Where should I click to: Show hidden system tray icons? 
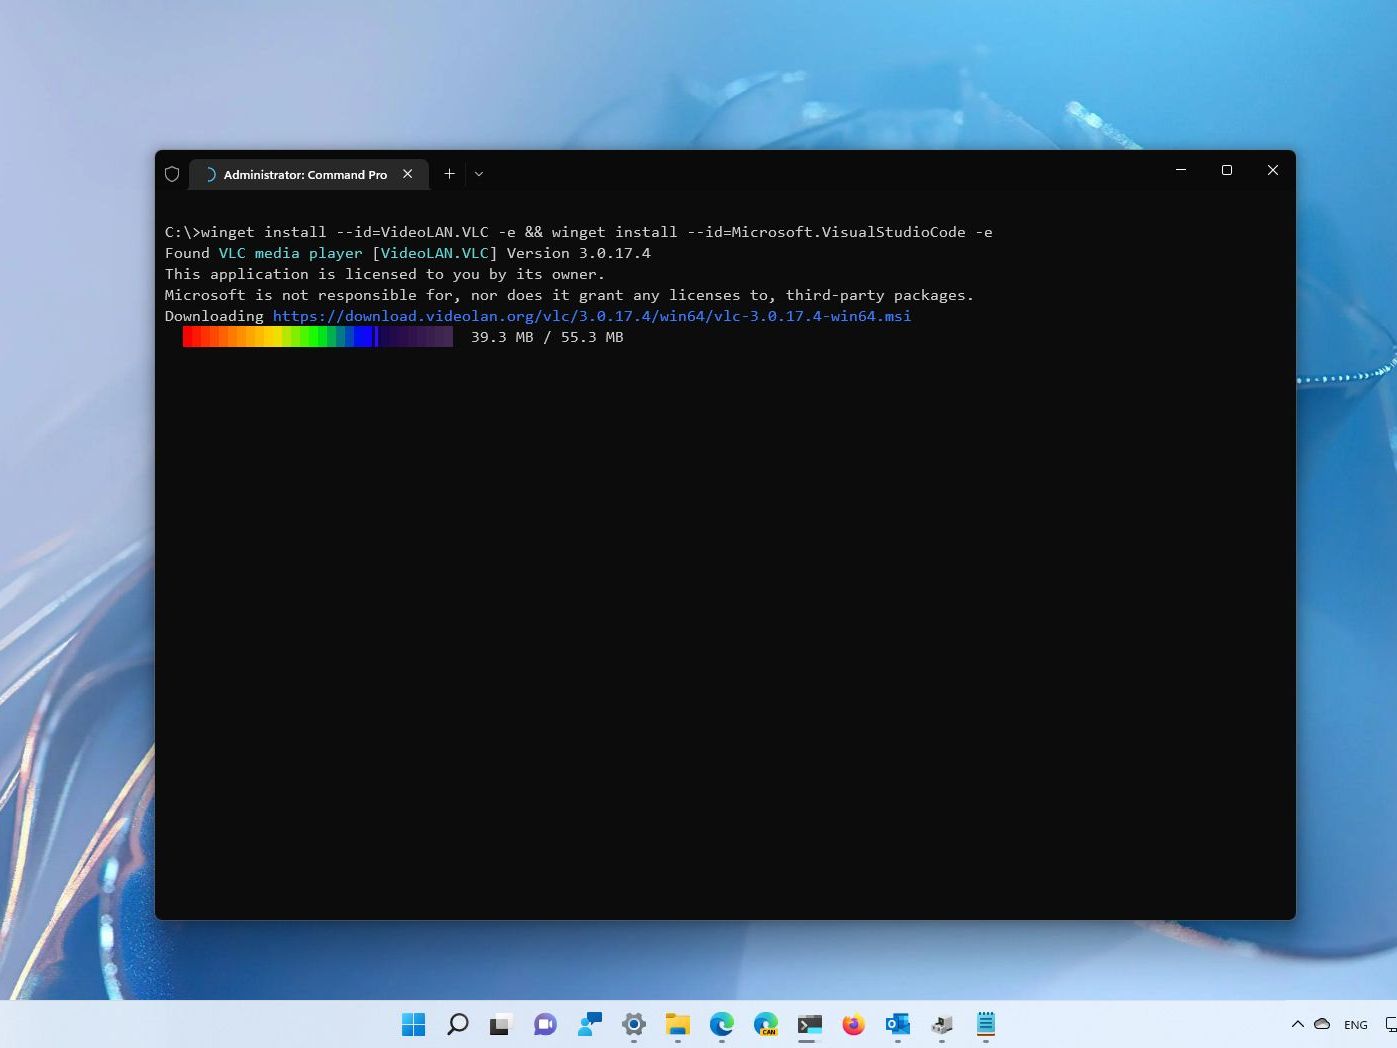[1298, 1024]
